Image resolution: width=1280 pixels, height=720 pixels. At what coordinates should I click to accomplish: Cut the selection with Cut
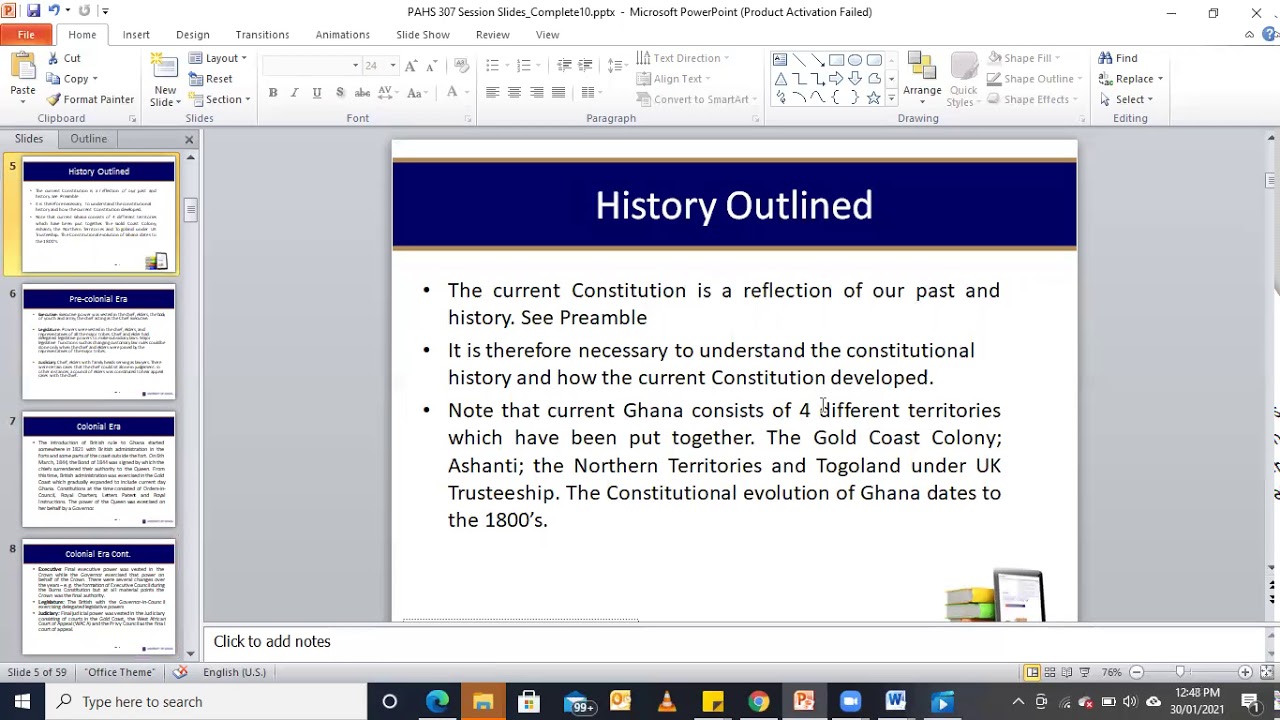click(64, 58)
